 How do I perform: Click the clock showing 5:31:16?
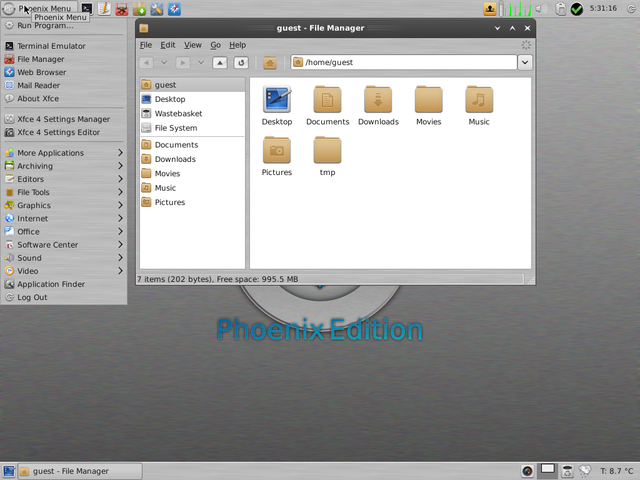603,8
